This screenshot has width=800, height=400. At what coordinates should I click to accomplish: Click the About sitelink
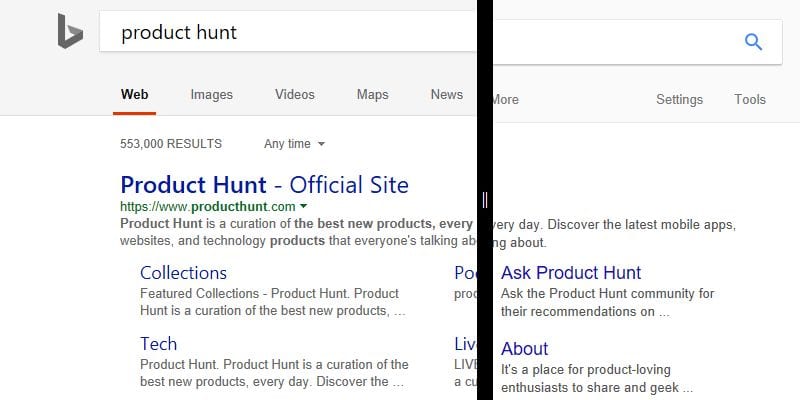(524, 349)
